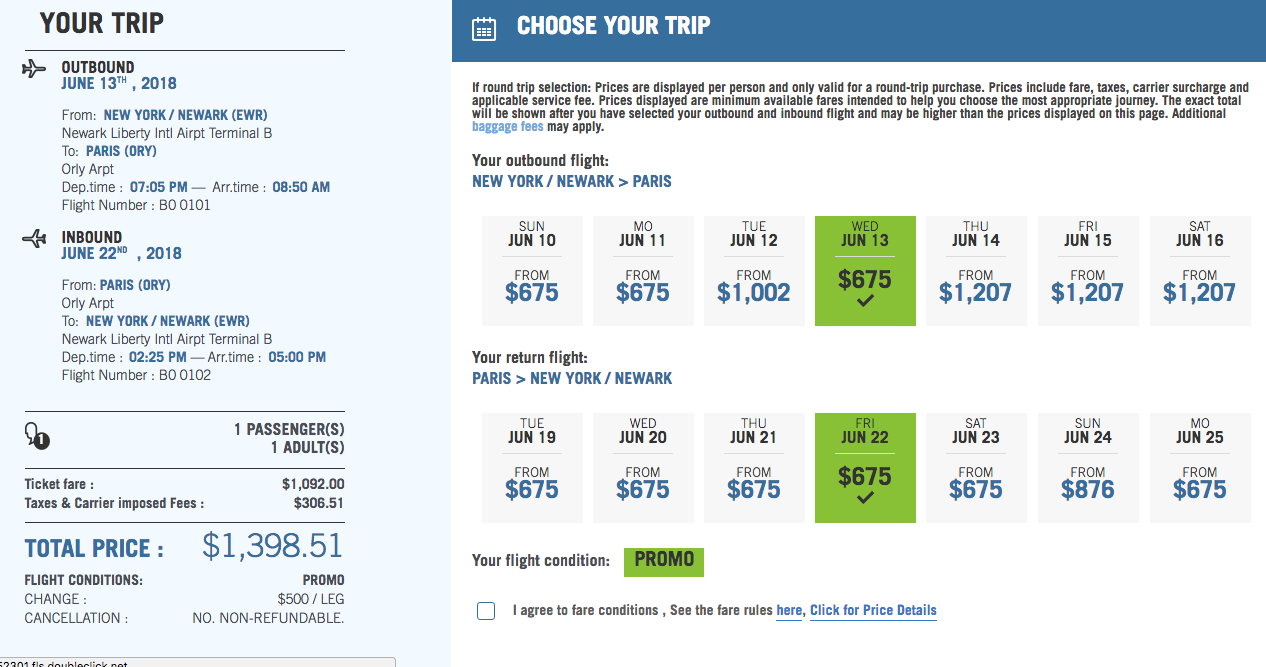Viewport: 1266px width, 667px height.
Task: Pick outbound Thu Jun 14 date
Action: coord(976,270)
